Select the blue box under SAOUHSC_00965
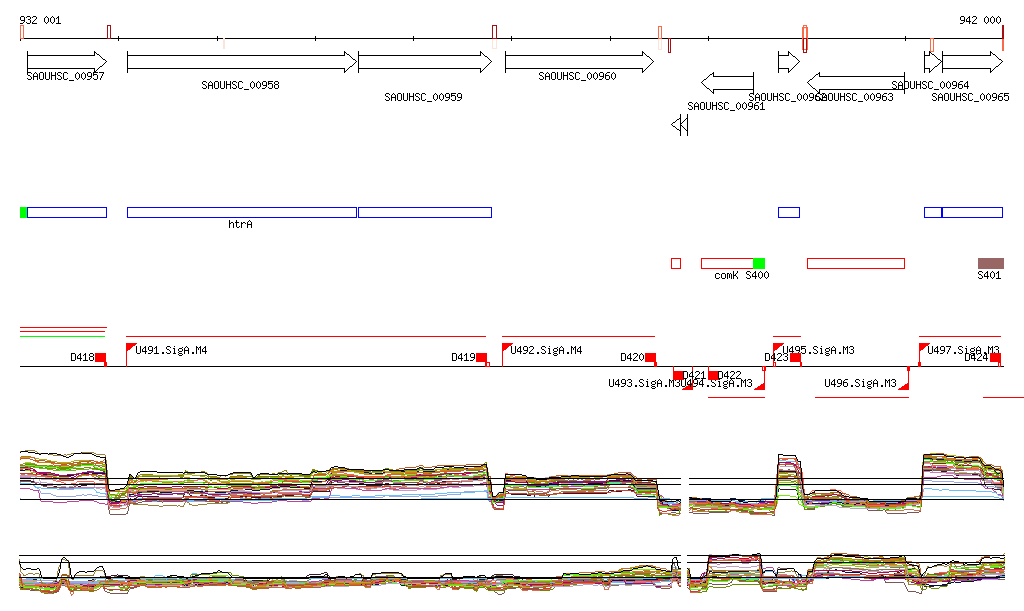Image resolution: width=1024 pixels, height=611 pixels. 972,212
